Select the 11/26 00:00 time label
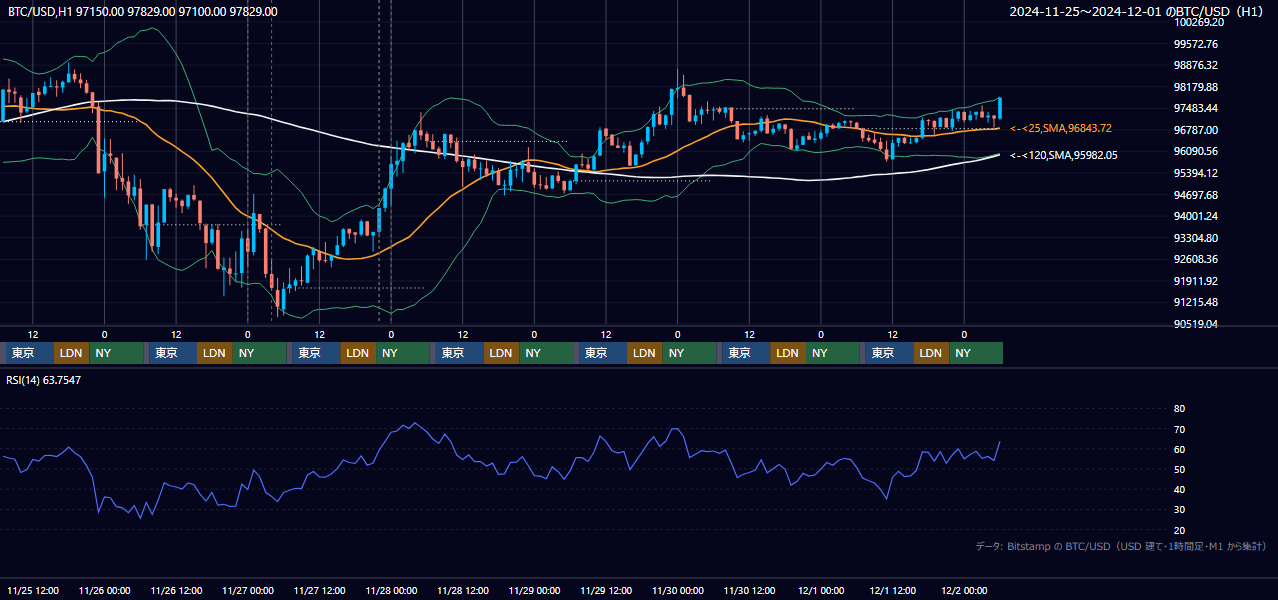 coord(104,590)
